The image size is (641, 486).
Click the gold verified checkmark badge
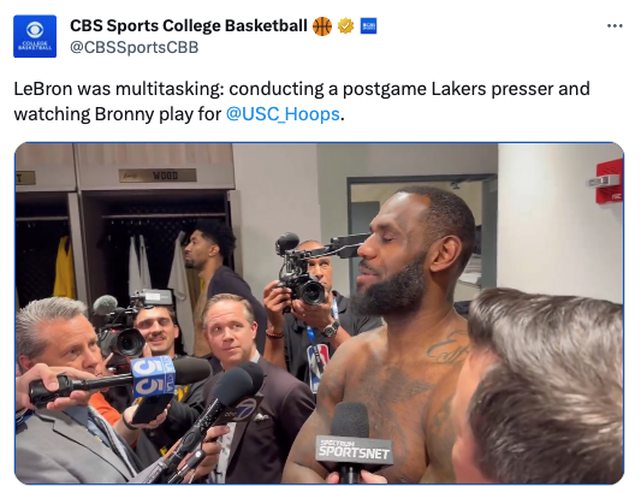tap(346, 26)
